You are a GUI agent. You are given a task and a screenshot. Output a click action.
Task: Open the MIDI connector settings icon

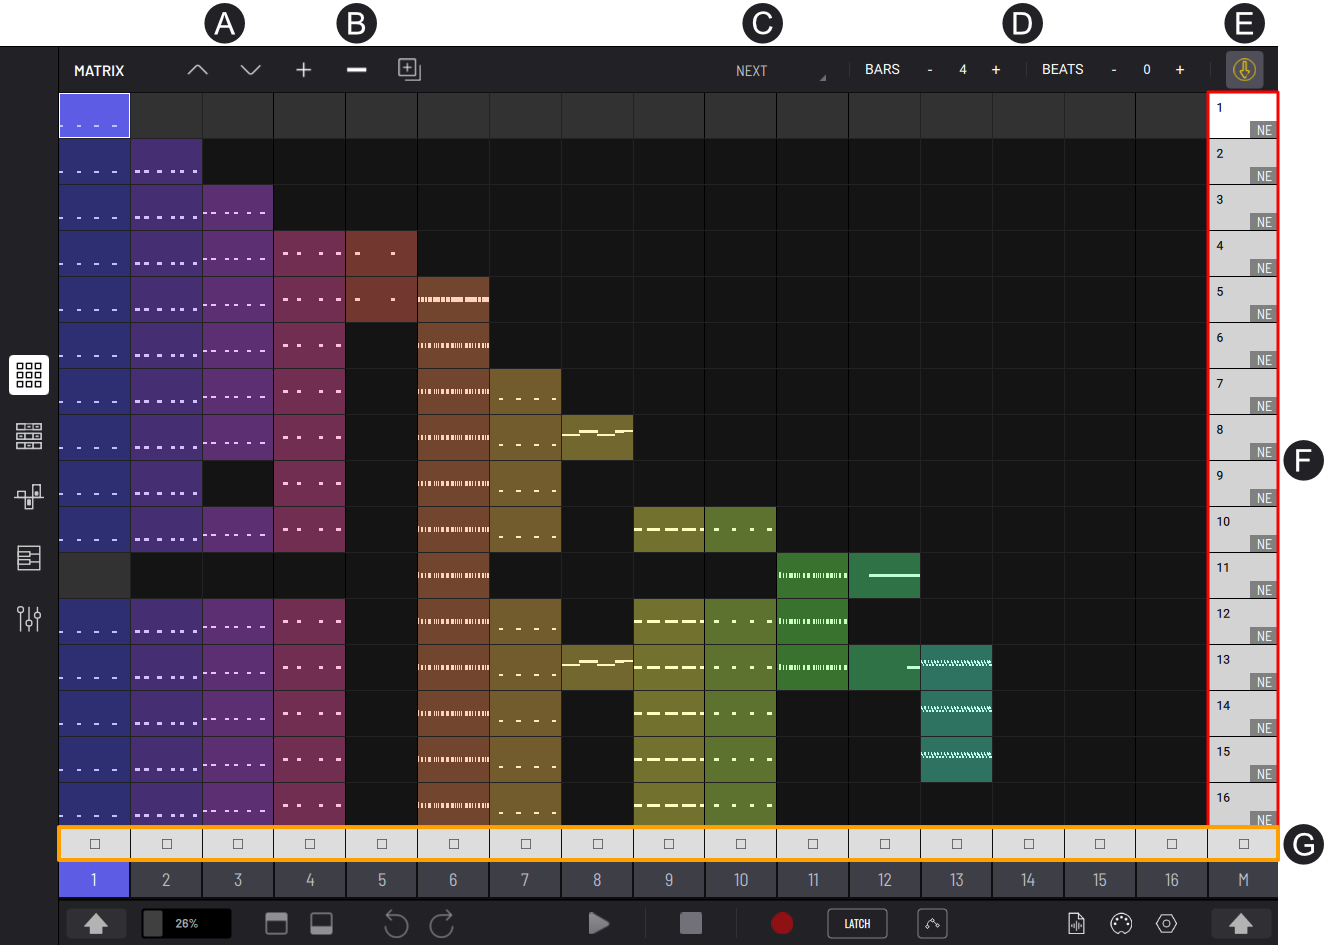1121,923
